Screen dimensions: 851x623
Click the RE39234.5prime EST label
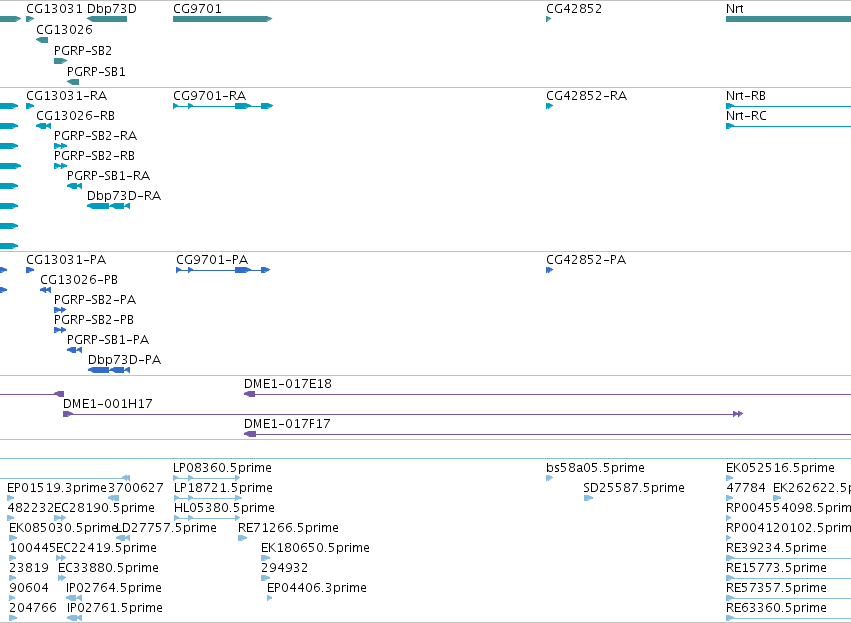click(x=776, y=549)
